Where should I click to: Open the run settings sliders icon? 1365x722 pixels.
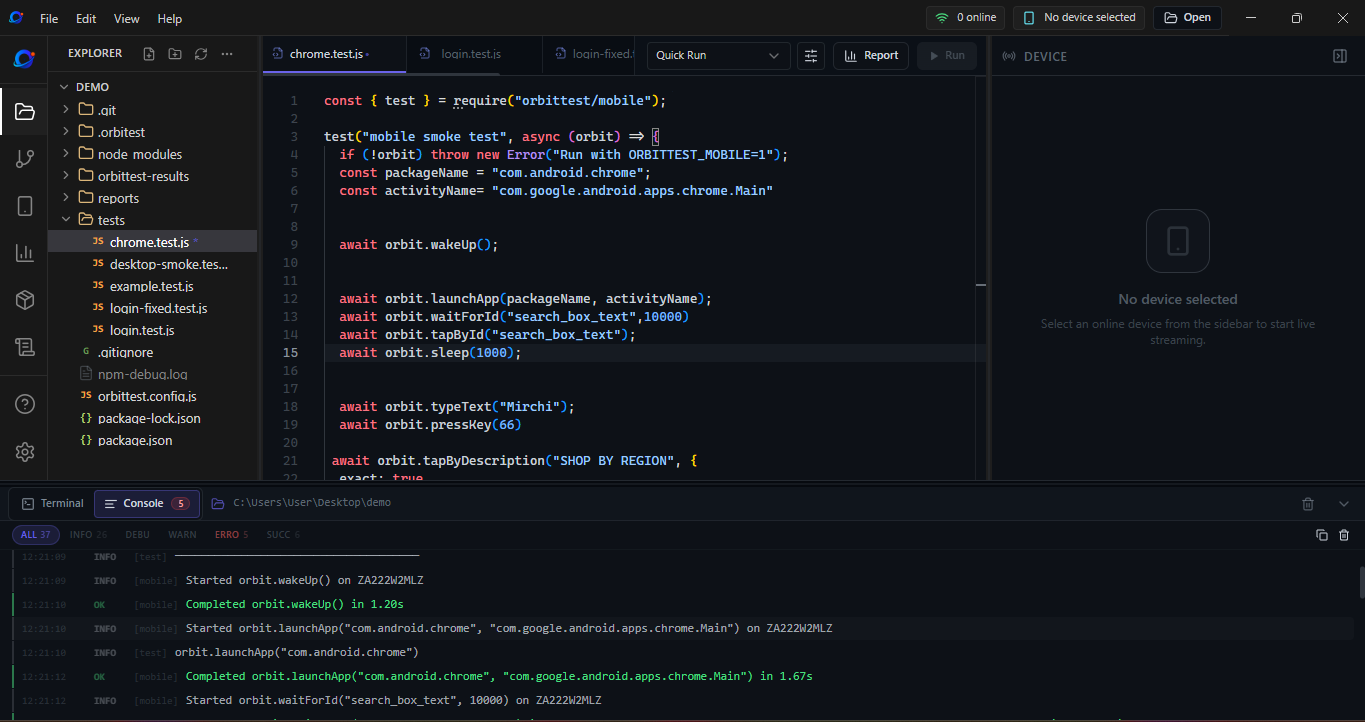point(811,56)
